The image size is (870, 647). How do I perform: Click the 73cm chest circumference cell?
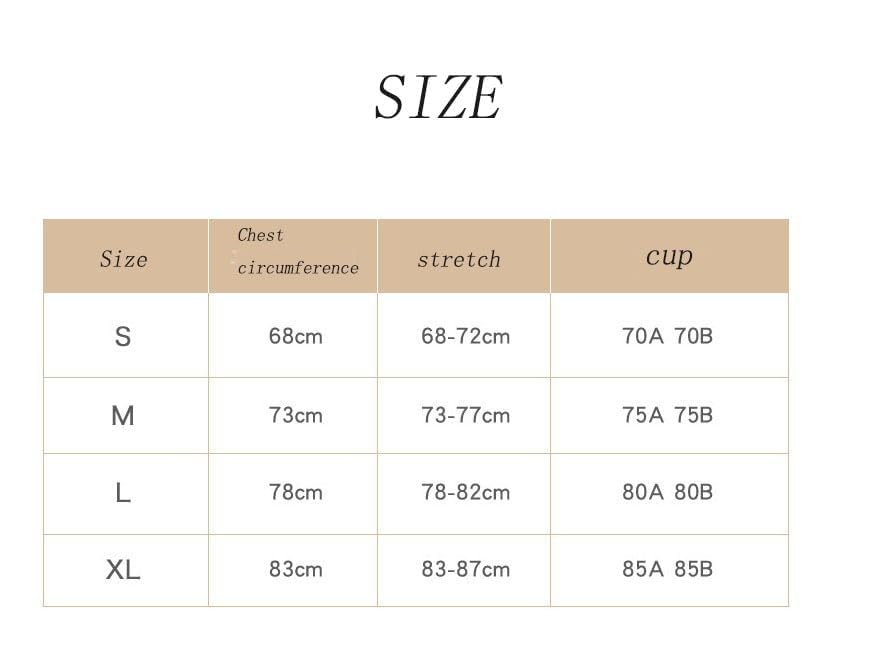tap(295, 415)
